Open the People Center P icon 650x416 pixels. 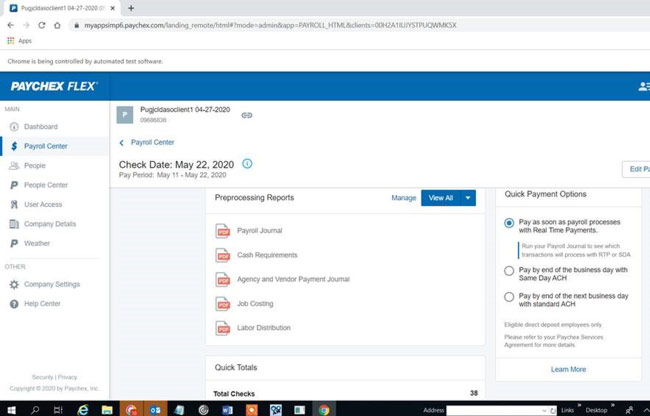pos(14,185)
